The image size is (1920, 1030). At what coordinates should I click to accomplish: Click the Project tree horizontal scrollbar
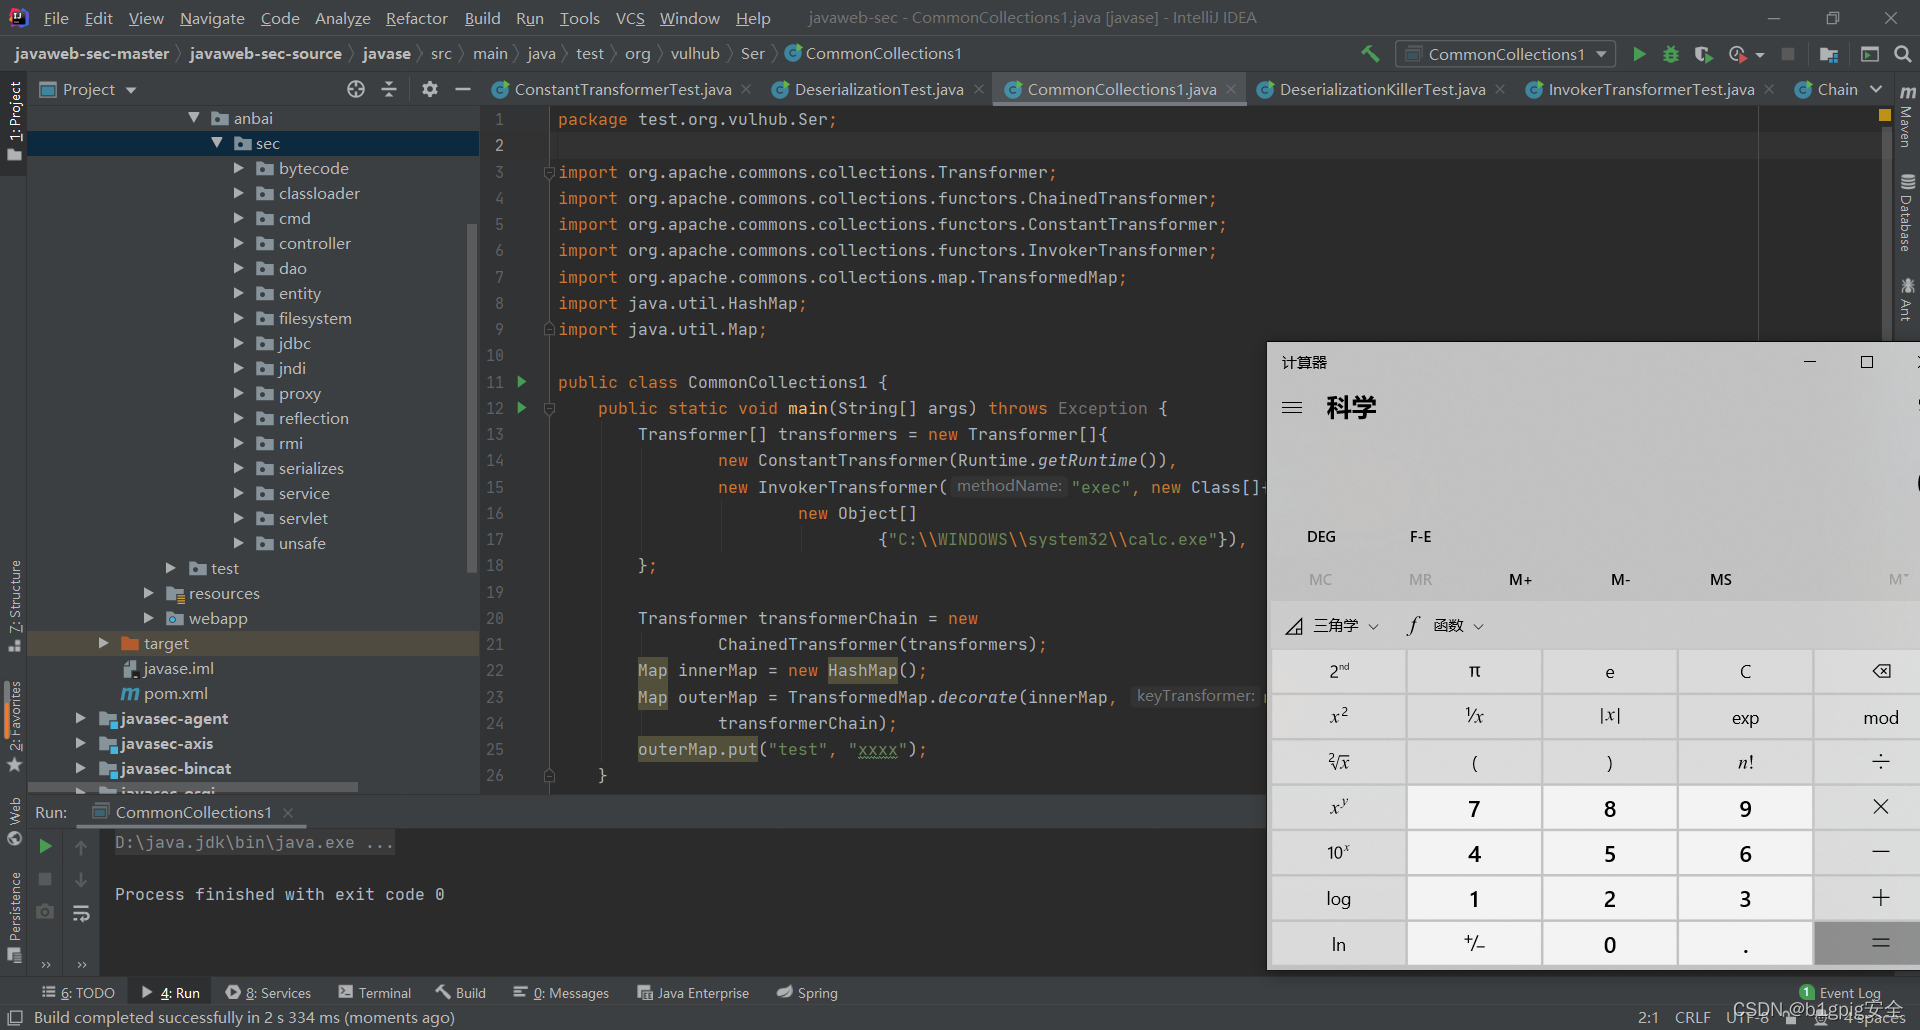click(x=193, y=789)
